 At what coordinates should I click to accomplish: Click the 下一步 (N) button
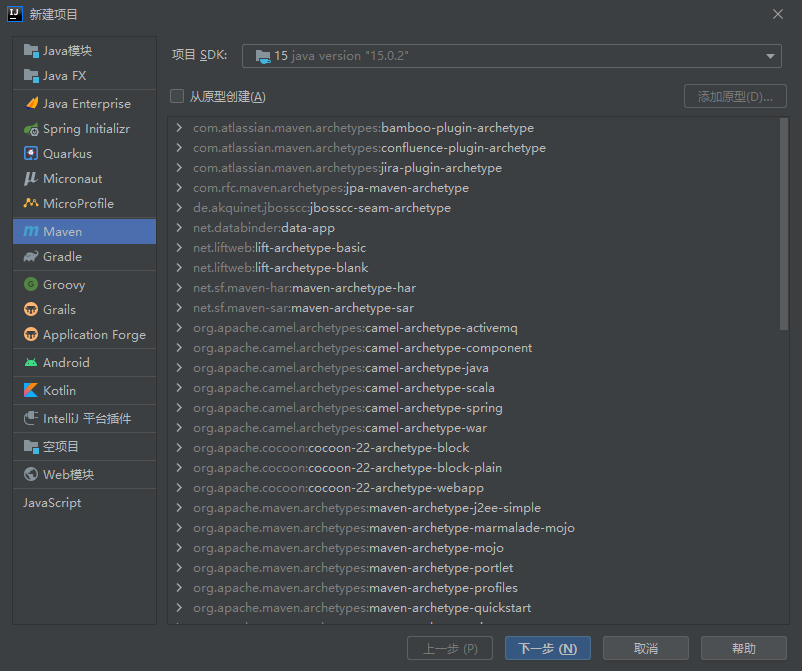tap(547, 649)
